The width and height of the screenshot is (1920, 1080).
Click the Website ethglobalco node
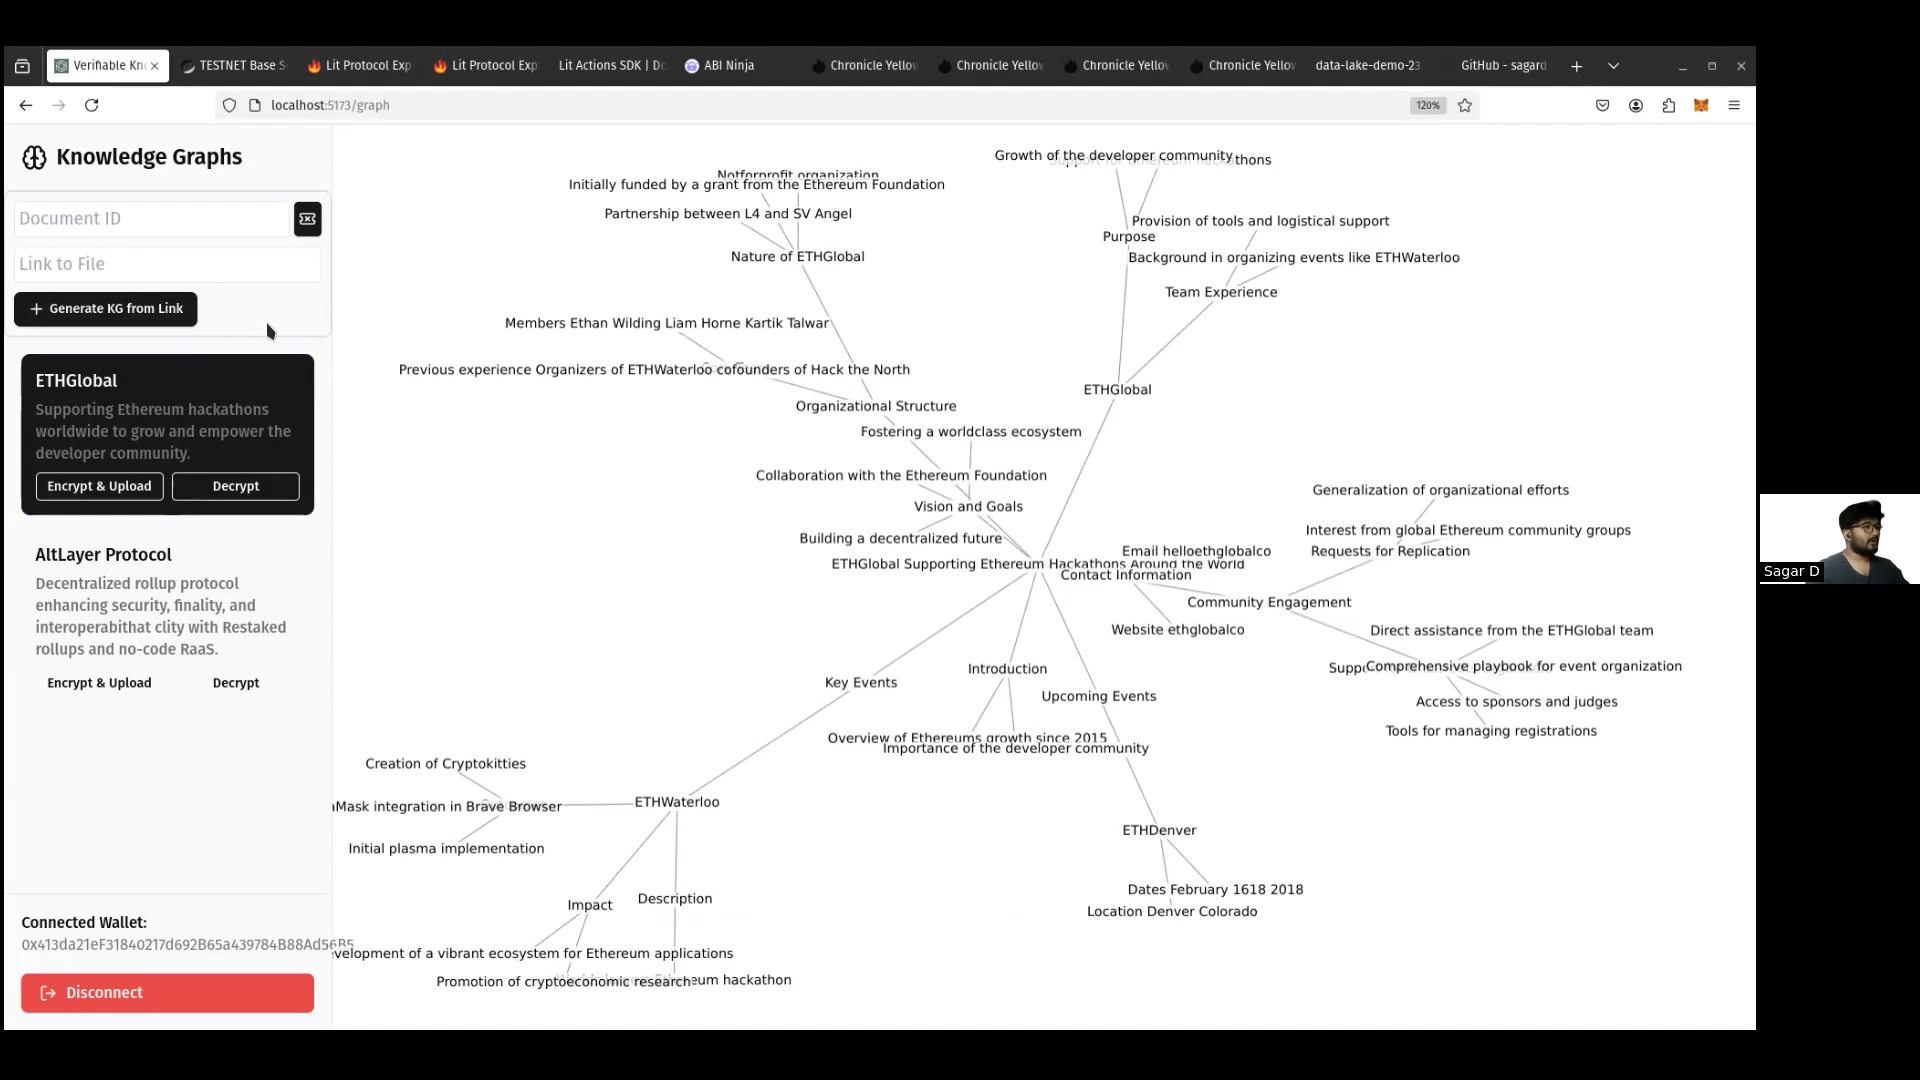coord(1178,630)
